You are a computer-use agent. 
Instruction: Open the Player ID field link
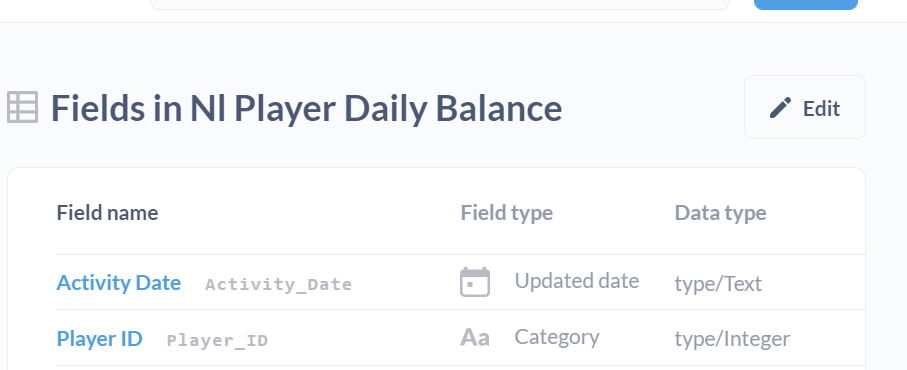pos(99,338)
